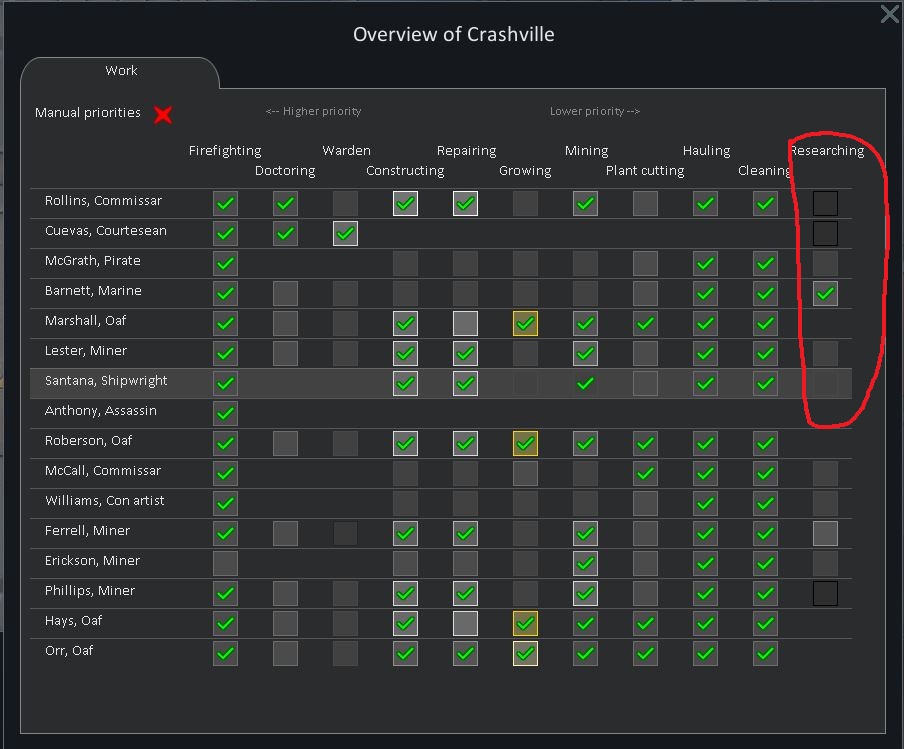The image size is (904, 749).
Task: Disable Mining for Erickson, Miner
Action: coord(585,563)
